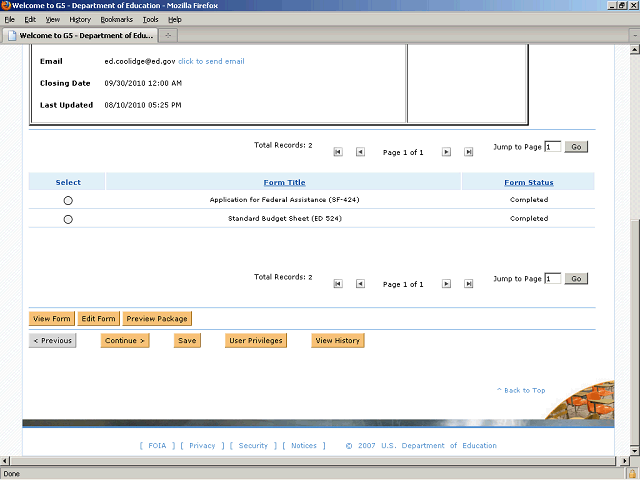Click horizontal scrollbar right arrow
640x480 pixels.
[x=624, y=461]
